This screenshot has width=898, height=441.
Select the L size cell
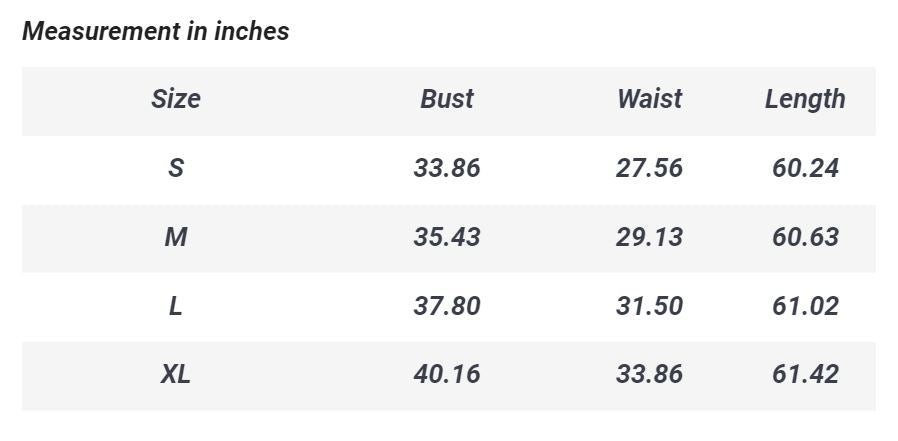(x=176, y=306)
